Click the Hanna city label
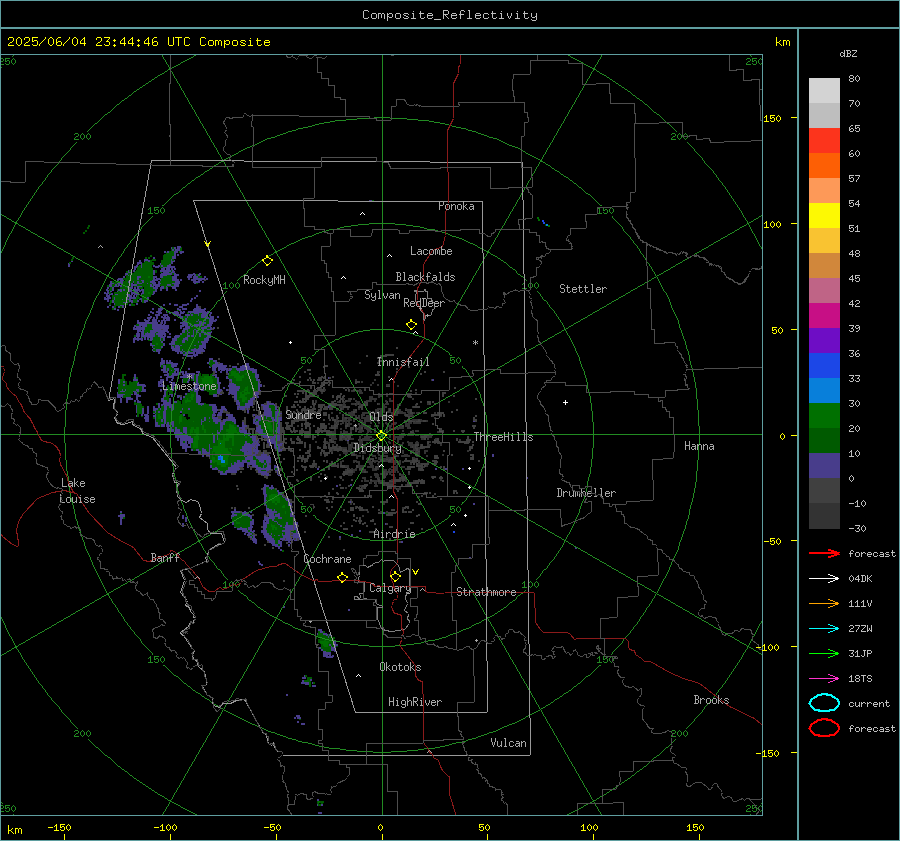Viewport: 900px width, 841px height. tap(699, 446)
